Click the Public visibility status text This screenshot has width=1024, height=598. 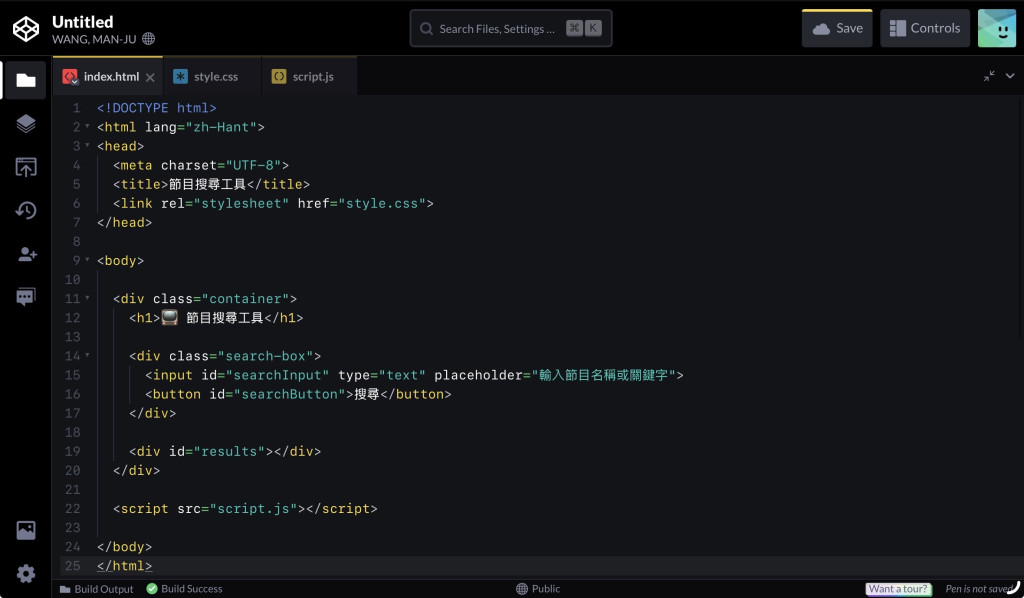[546, 589]
